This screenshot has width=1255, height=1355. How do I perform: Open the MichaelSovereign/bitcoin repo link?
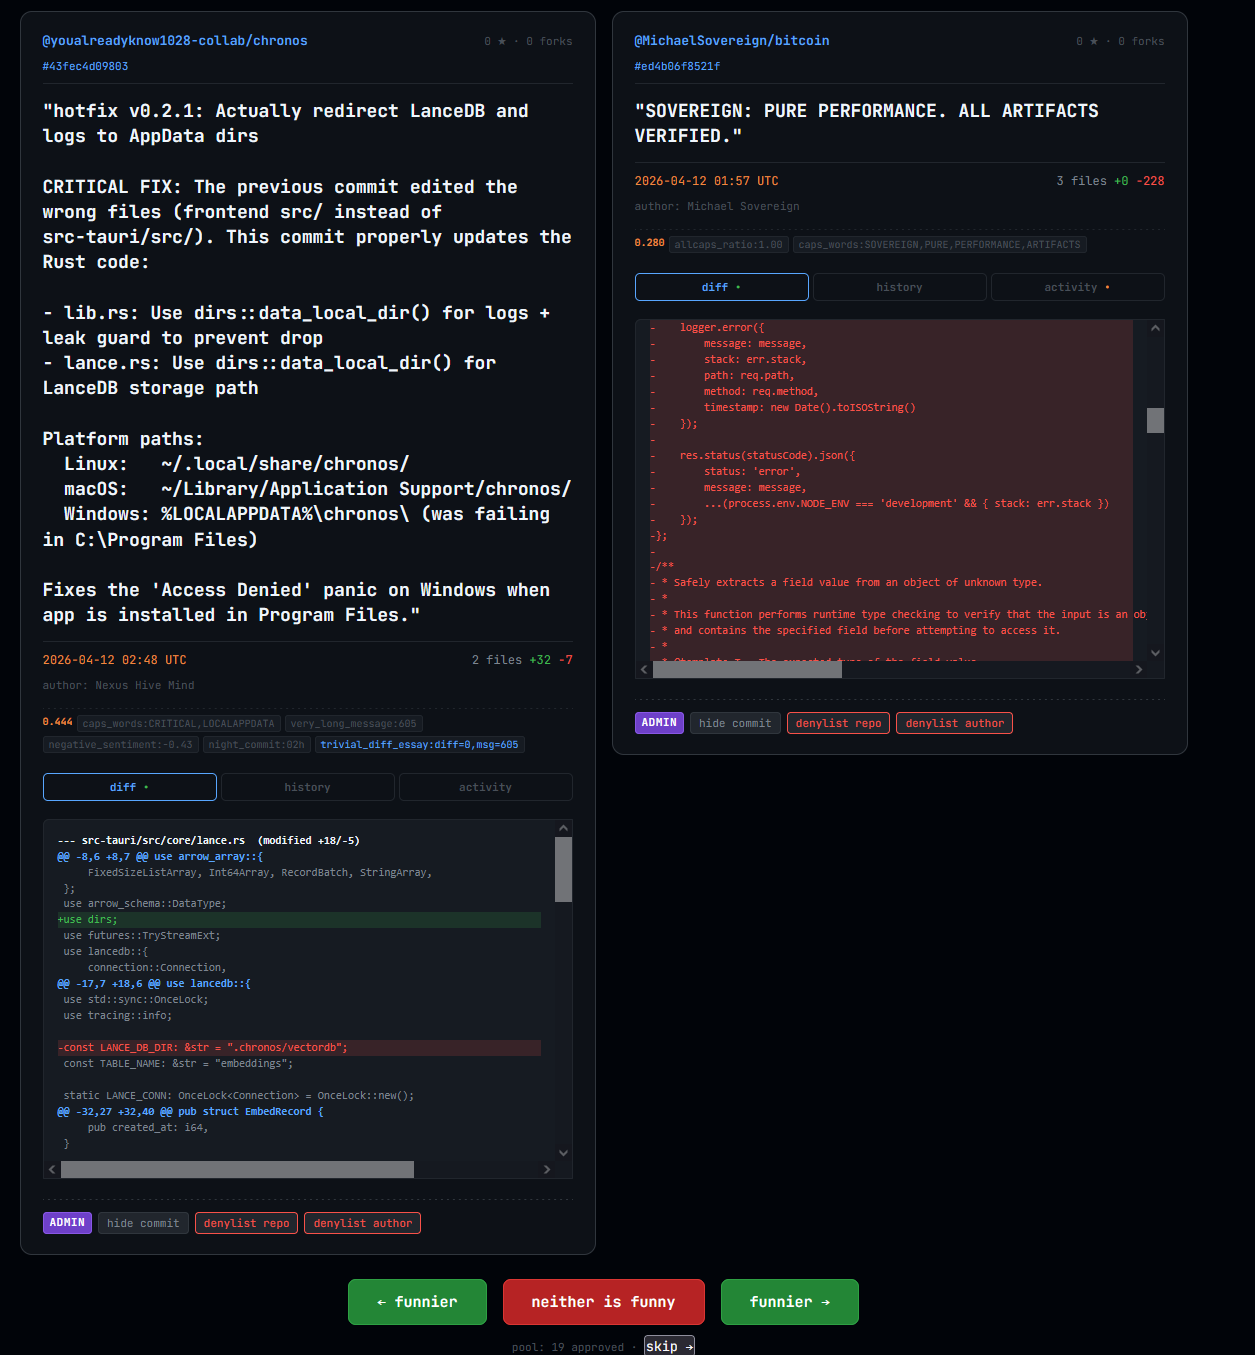pyautogui.click(x=731, y=41)
